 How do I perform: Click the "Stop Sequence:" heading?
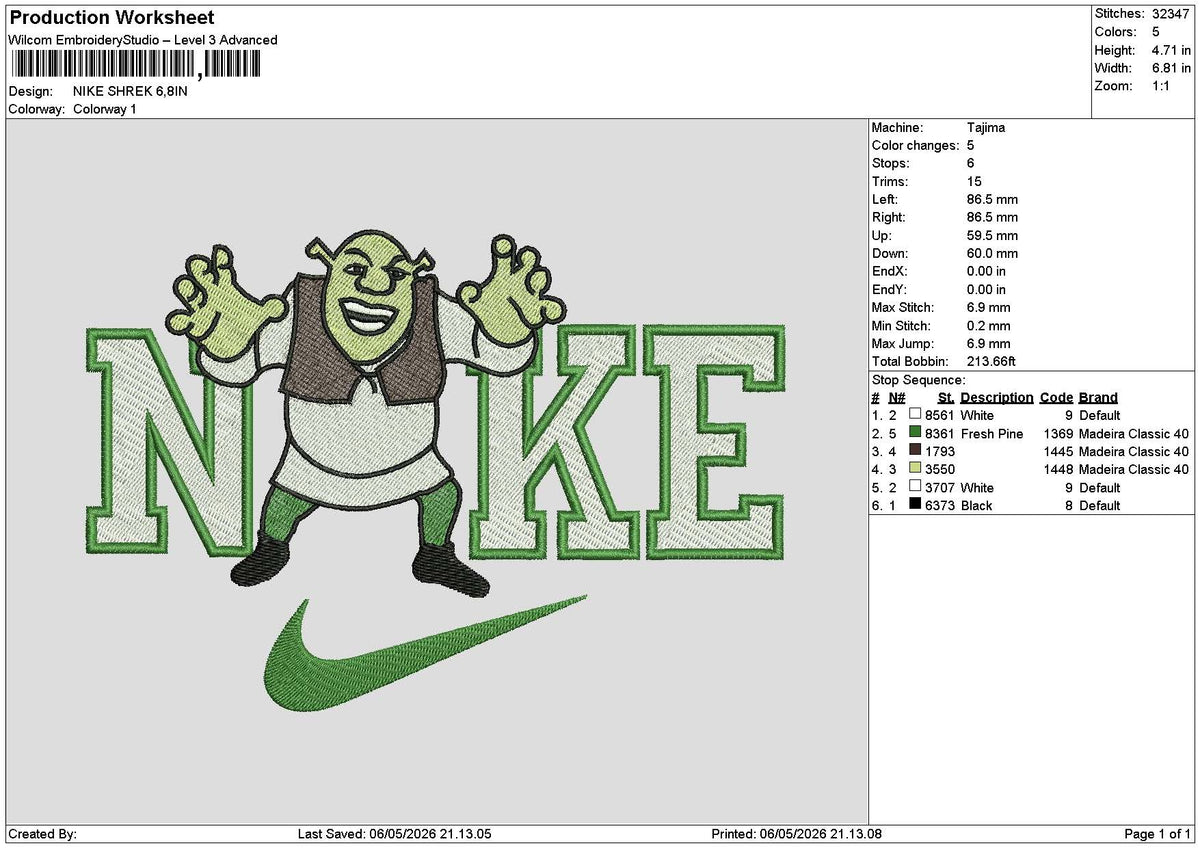pyautogui.click(x=919, y=379)
